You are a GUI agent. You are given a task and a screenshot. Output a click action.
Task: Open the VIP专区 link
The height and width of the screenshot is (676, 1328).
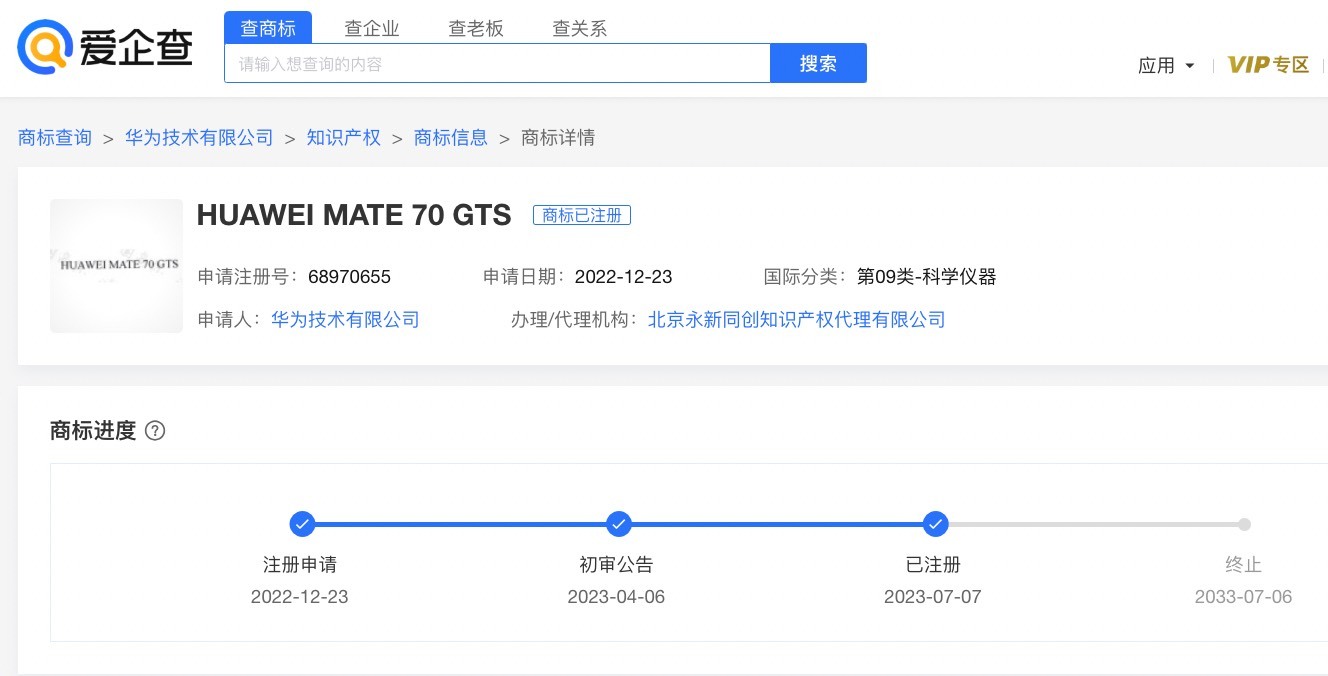[1268, 66]
